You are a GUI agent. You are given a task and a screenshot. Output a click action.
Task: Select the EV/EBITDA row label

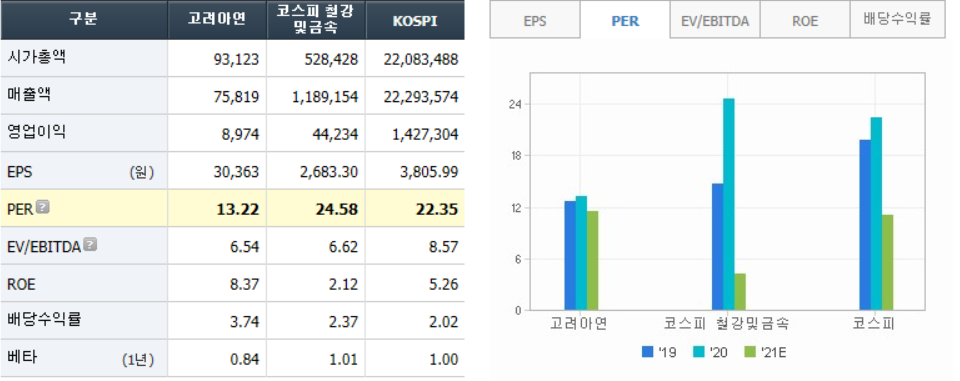tap(44, 247)
